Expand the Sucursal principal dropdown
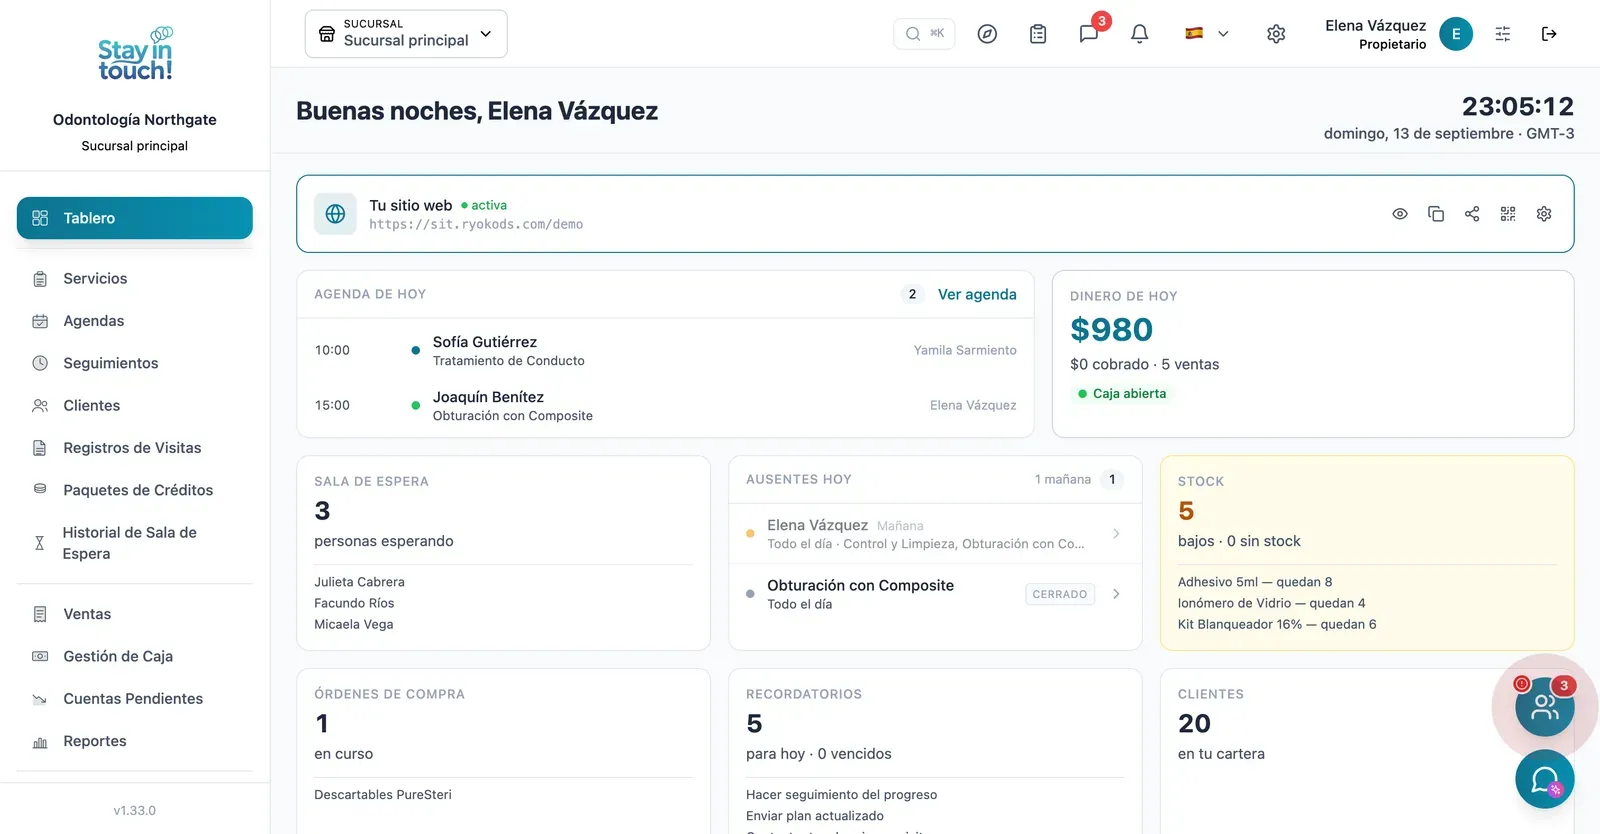This screenshot has width=1600, height=834. pyautogui.click(x=406, y=34)
